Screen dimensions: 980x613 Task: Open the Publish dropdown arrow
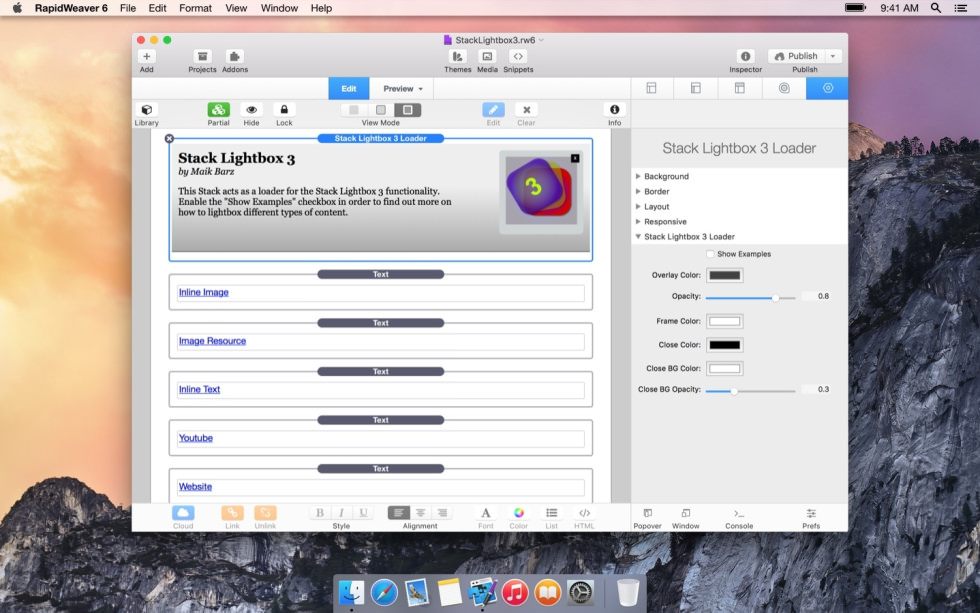(x=833, y=56)
